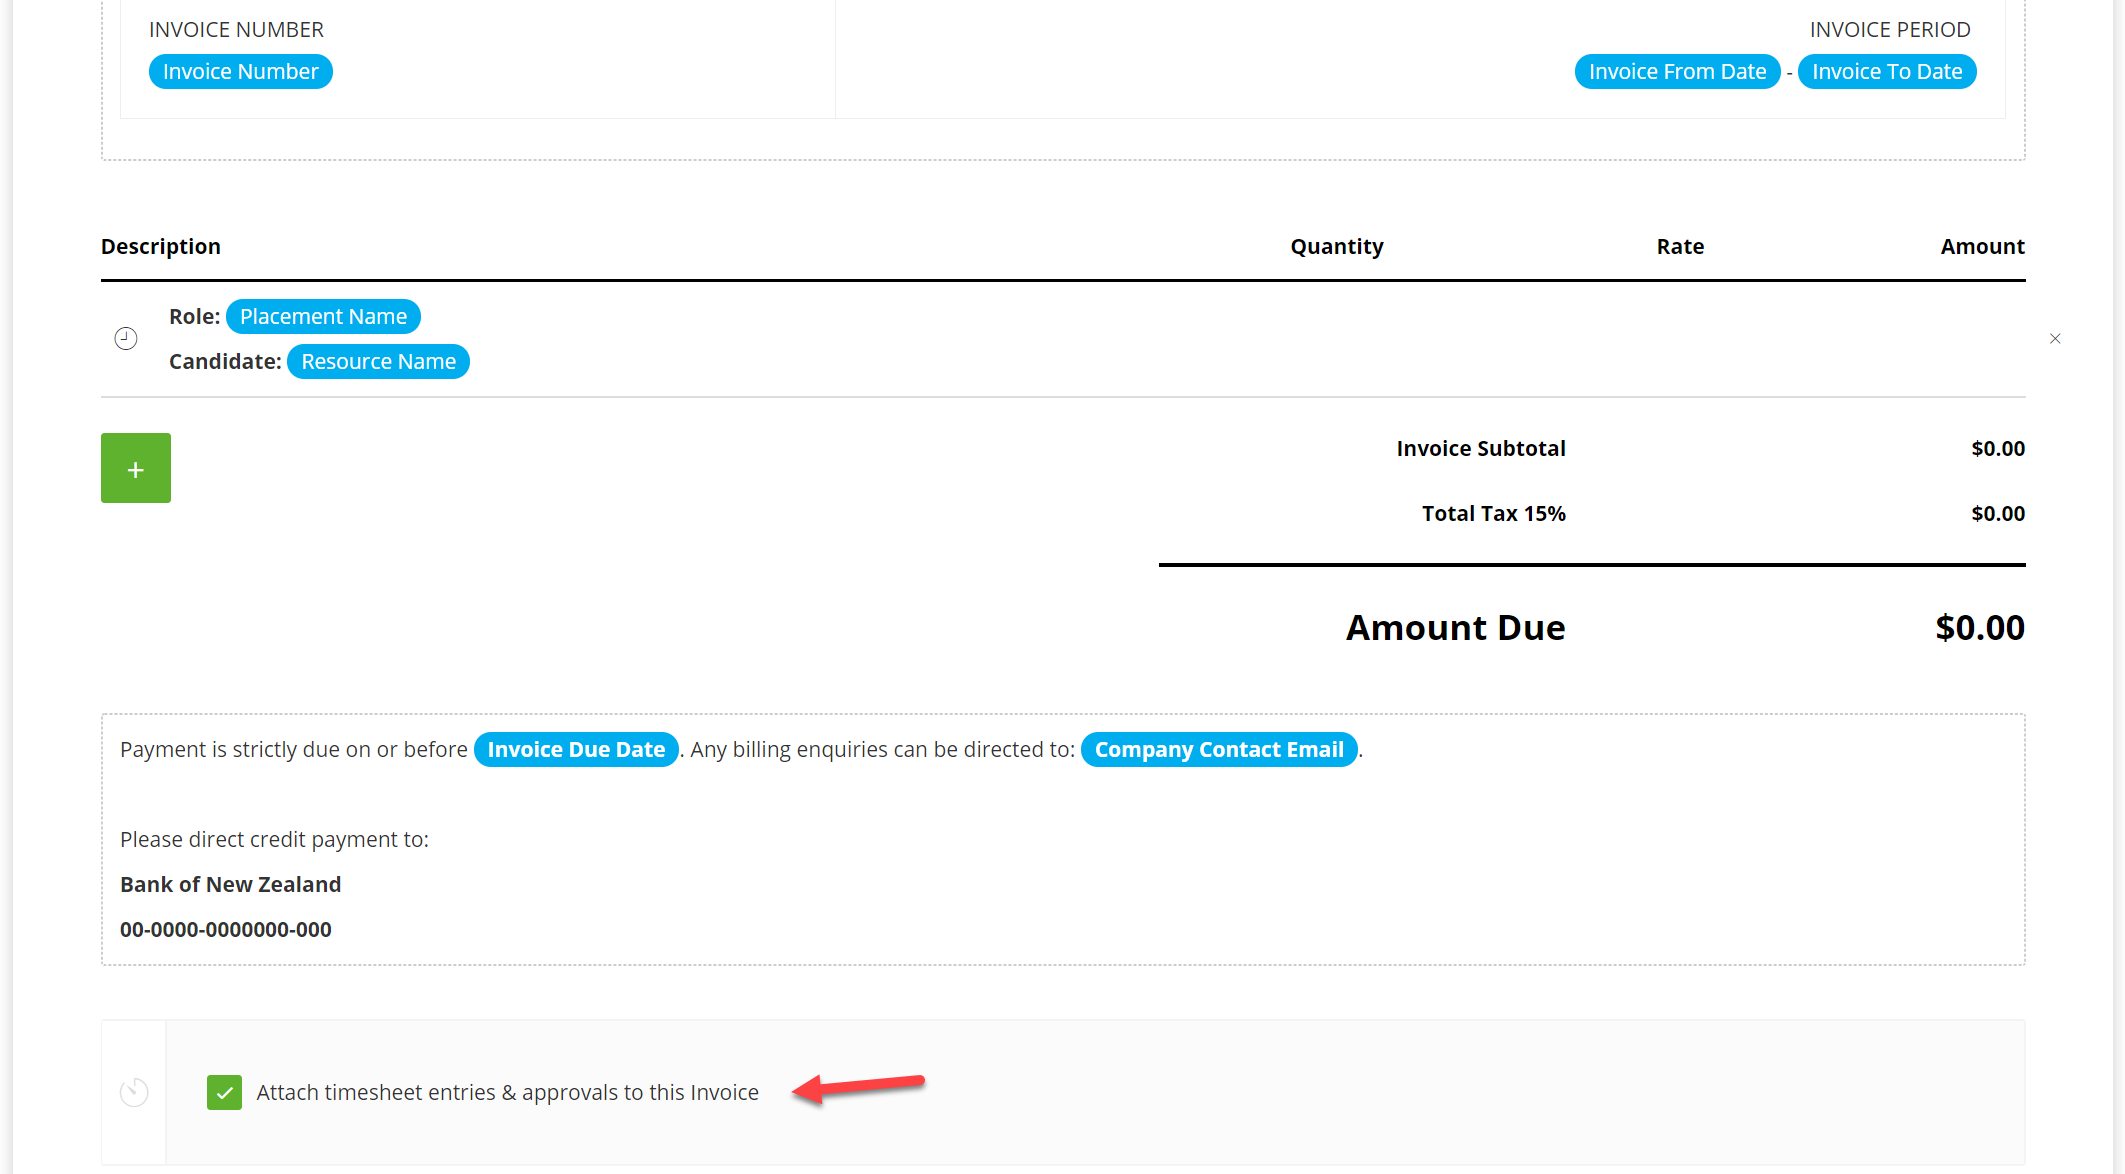Click the Company Contact Email tag

[x=1219, y=750]
